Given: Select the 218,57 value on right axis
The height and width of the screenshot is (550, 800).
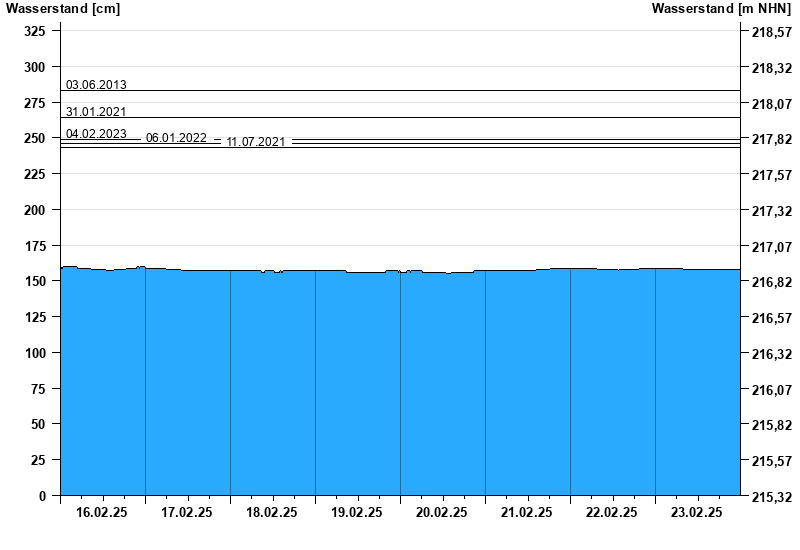Looking at the screenshot, I should tap(771, 33).
